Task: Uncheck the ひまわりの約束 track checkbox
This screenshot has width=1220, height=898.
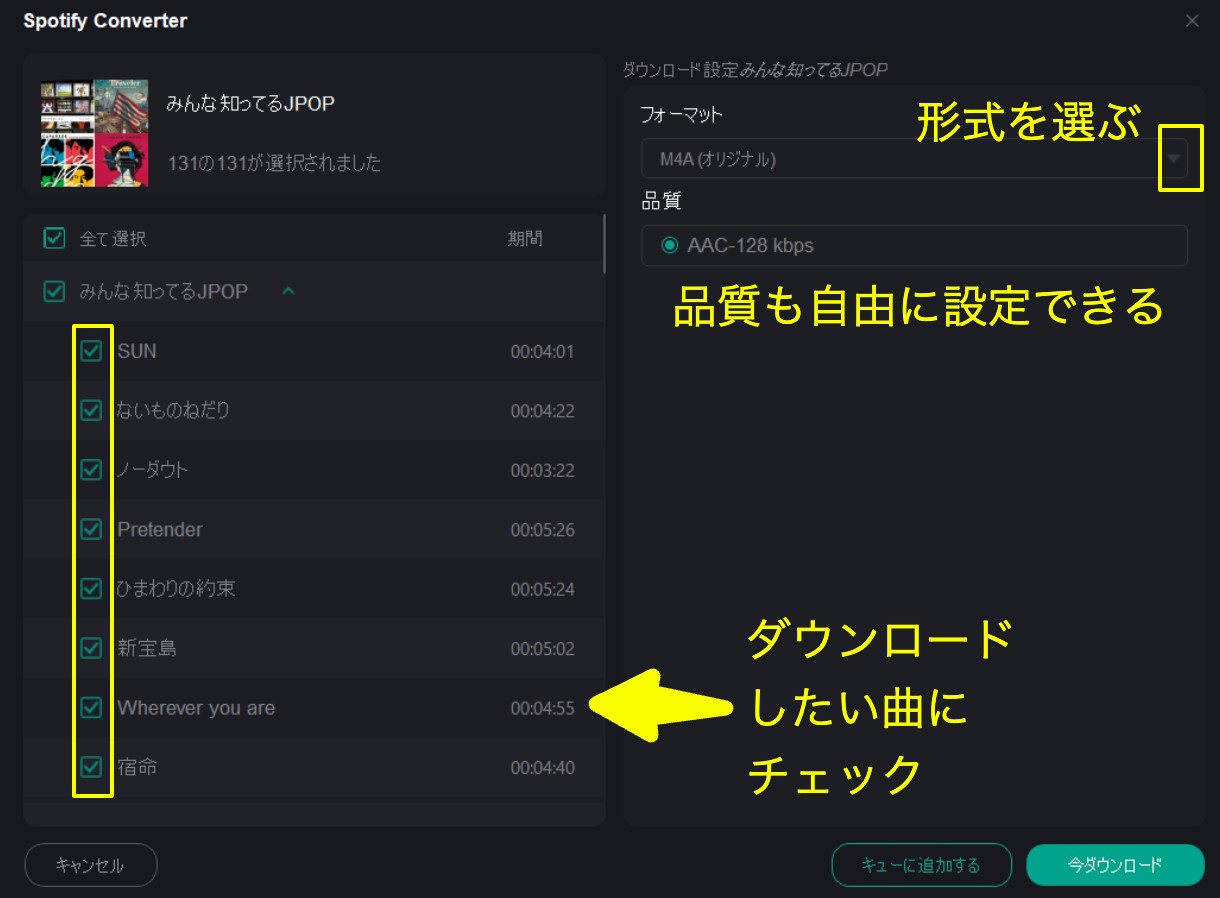Action: pos(91,588)
